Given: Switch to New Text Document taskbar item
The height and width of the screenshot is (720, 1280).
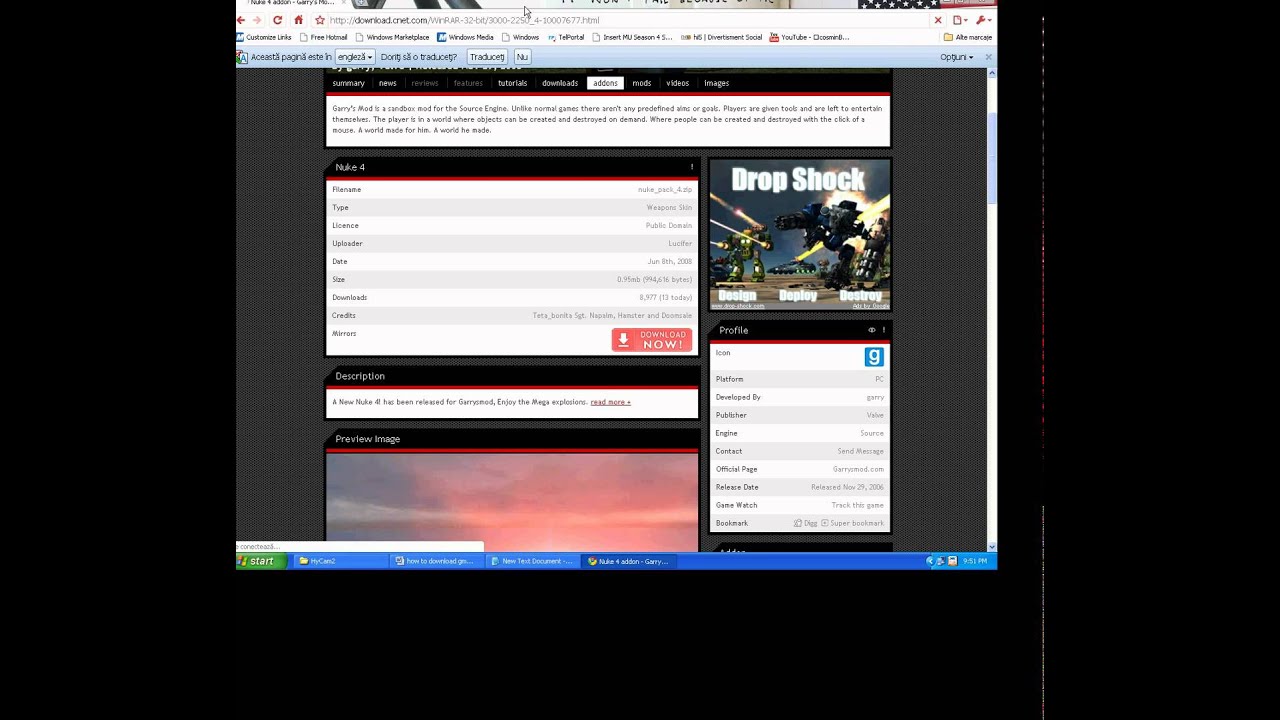Looking at the screenshot, I should 532,561.
